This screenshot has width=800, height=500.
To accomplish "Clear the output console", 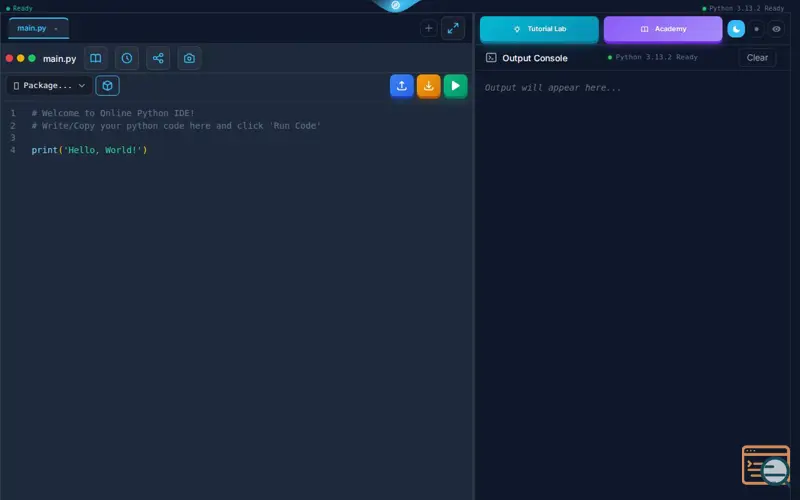I will click(757, 58).
